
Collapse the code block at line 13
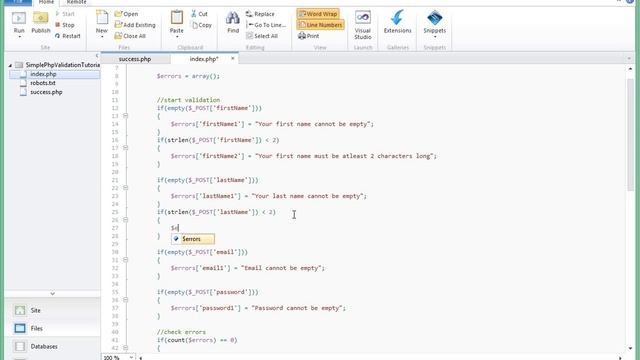click(x=126, y=116)
